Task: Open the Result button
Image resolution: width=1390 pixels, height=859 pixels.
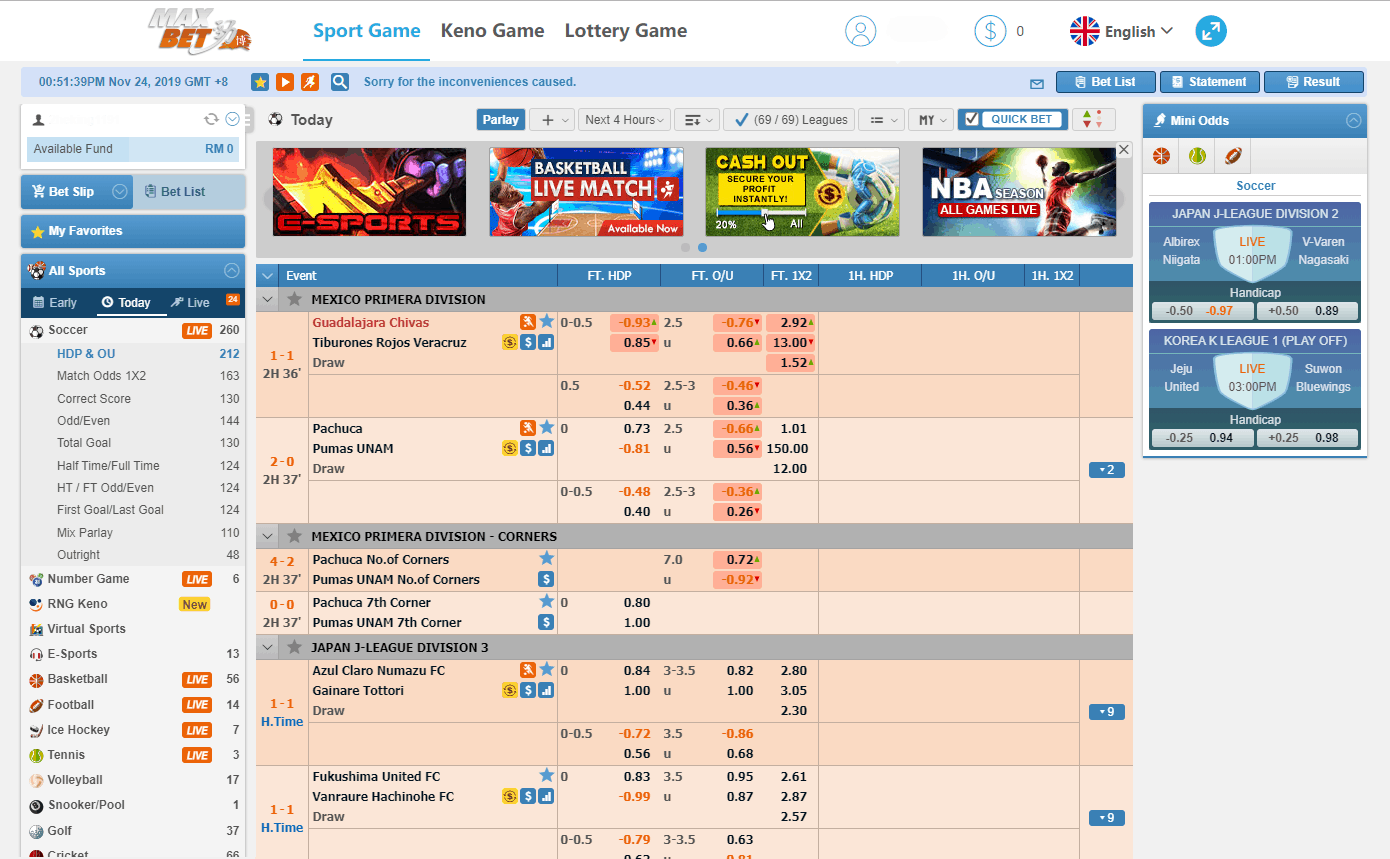Action: (1314, 82)
